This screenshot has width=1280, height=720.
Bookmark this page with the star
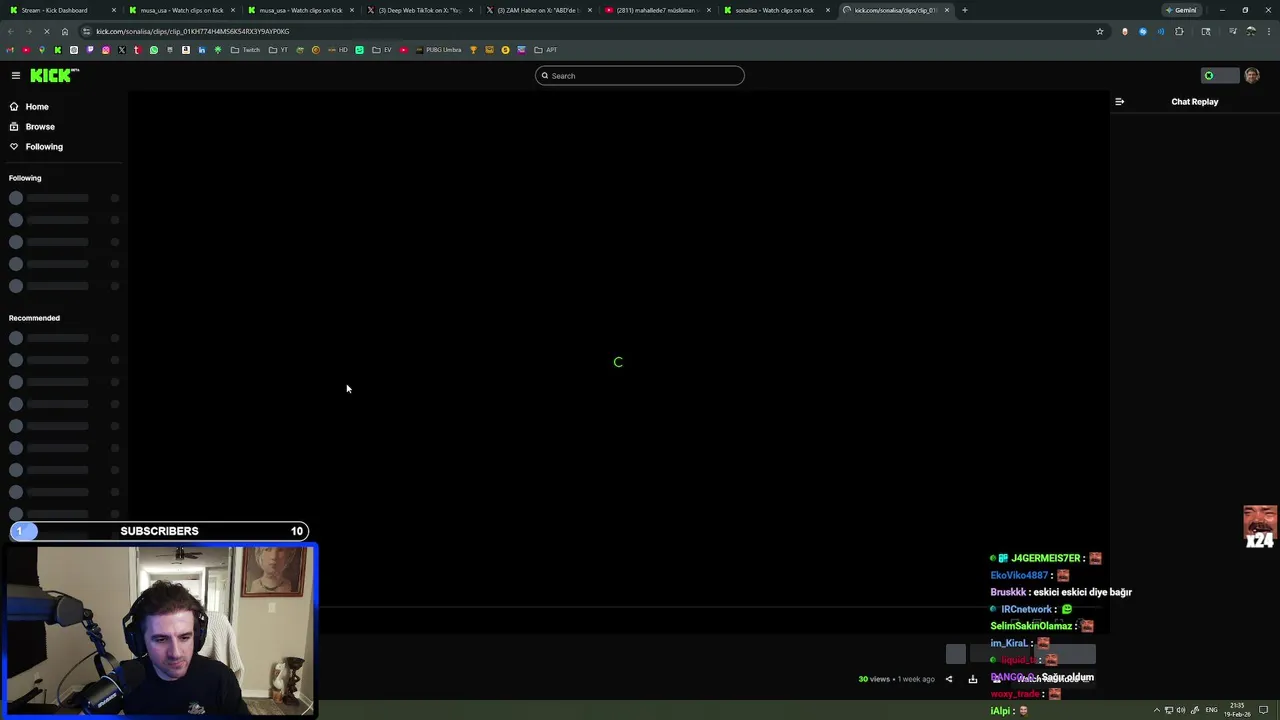[x=1100, y=31]
